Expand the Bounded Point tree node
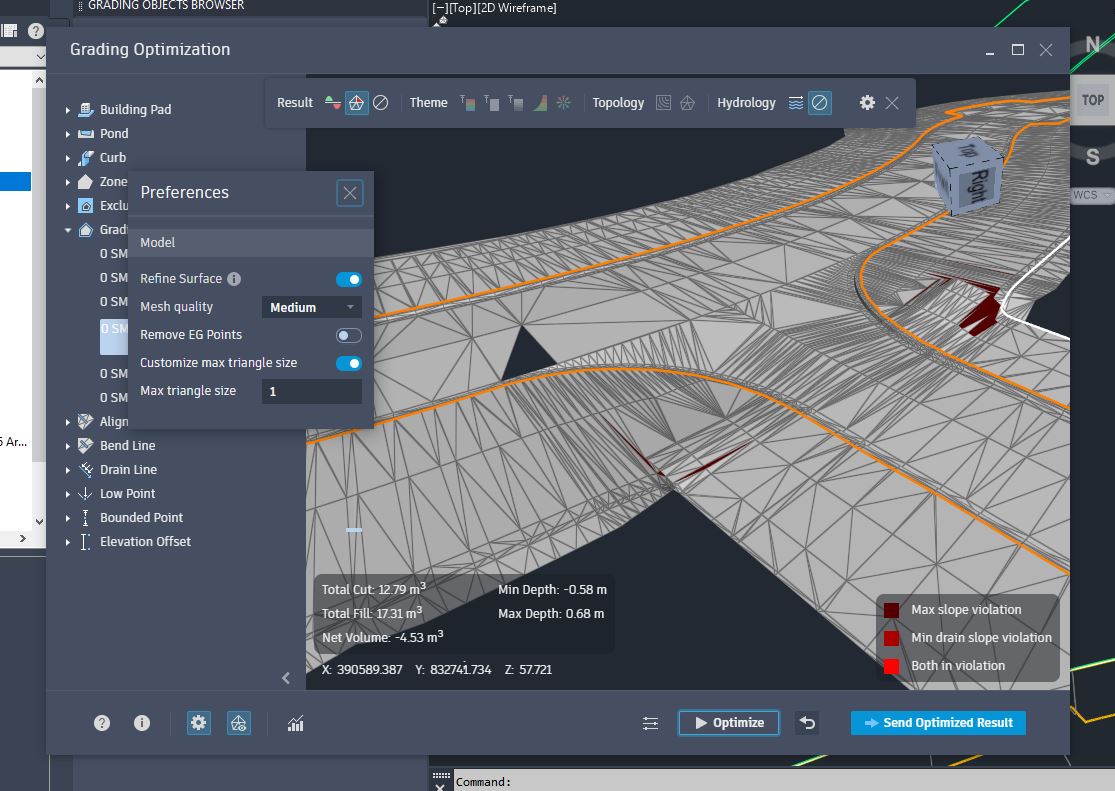1115x791 pixels. 68,518
